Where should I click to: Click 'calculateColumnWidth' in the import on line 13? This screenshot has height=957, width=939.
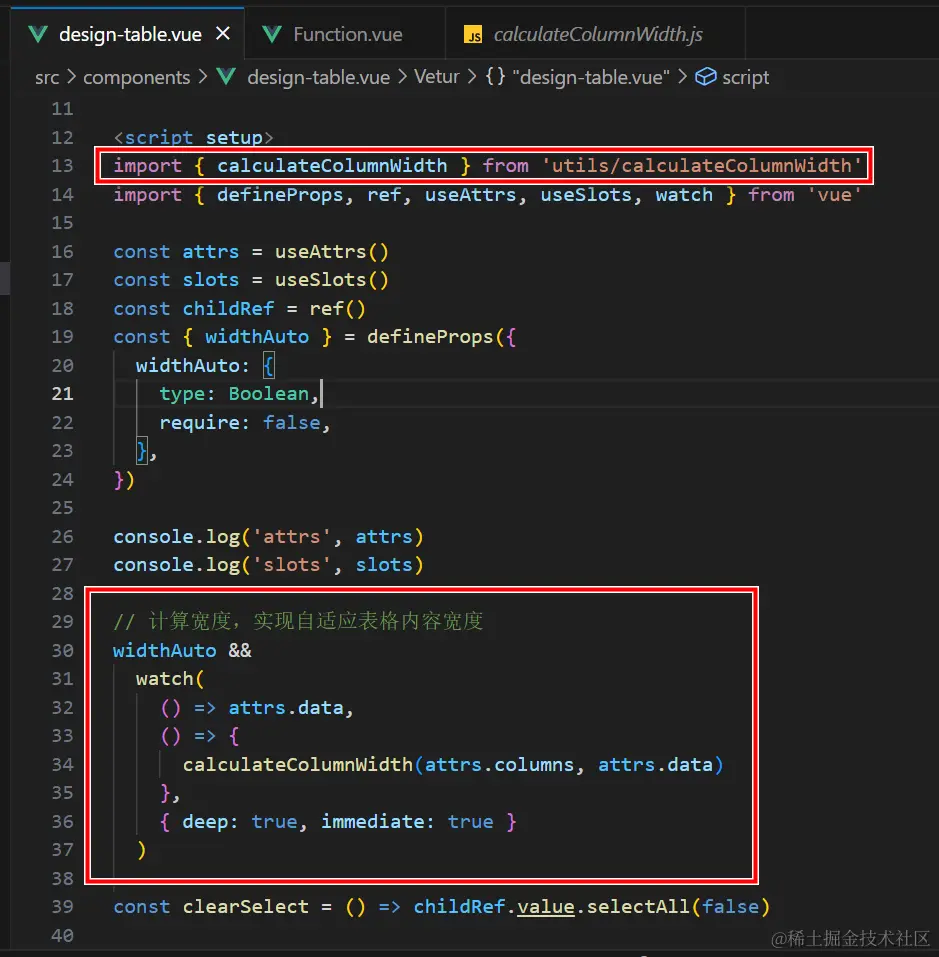[x=333, y=166]
